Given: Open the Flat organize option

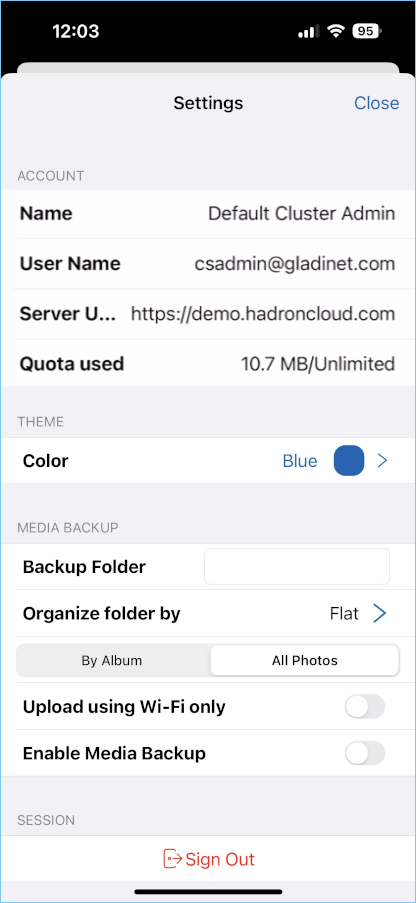Looking at the screenshot, I should 345,613.
